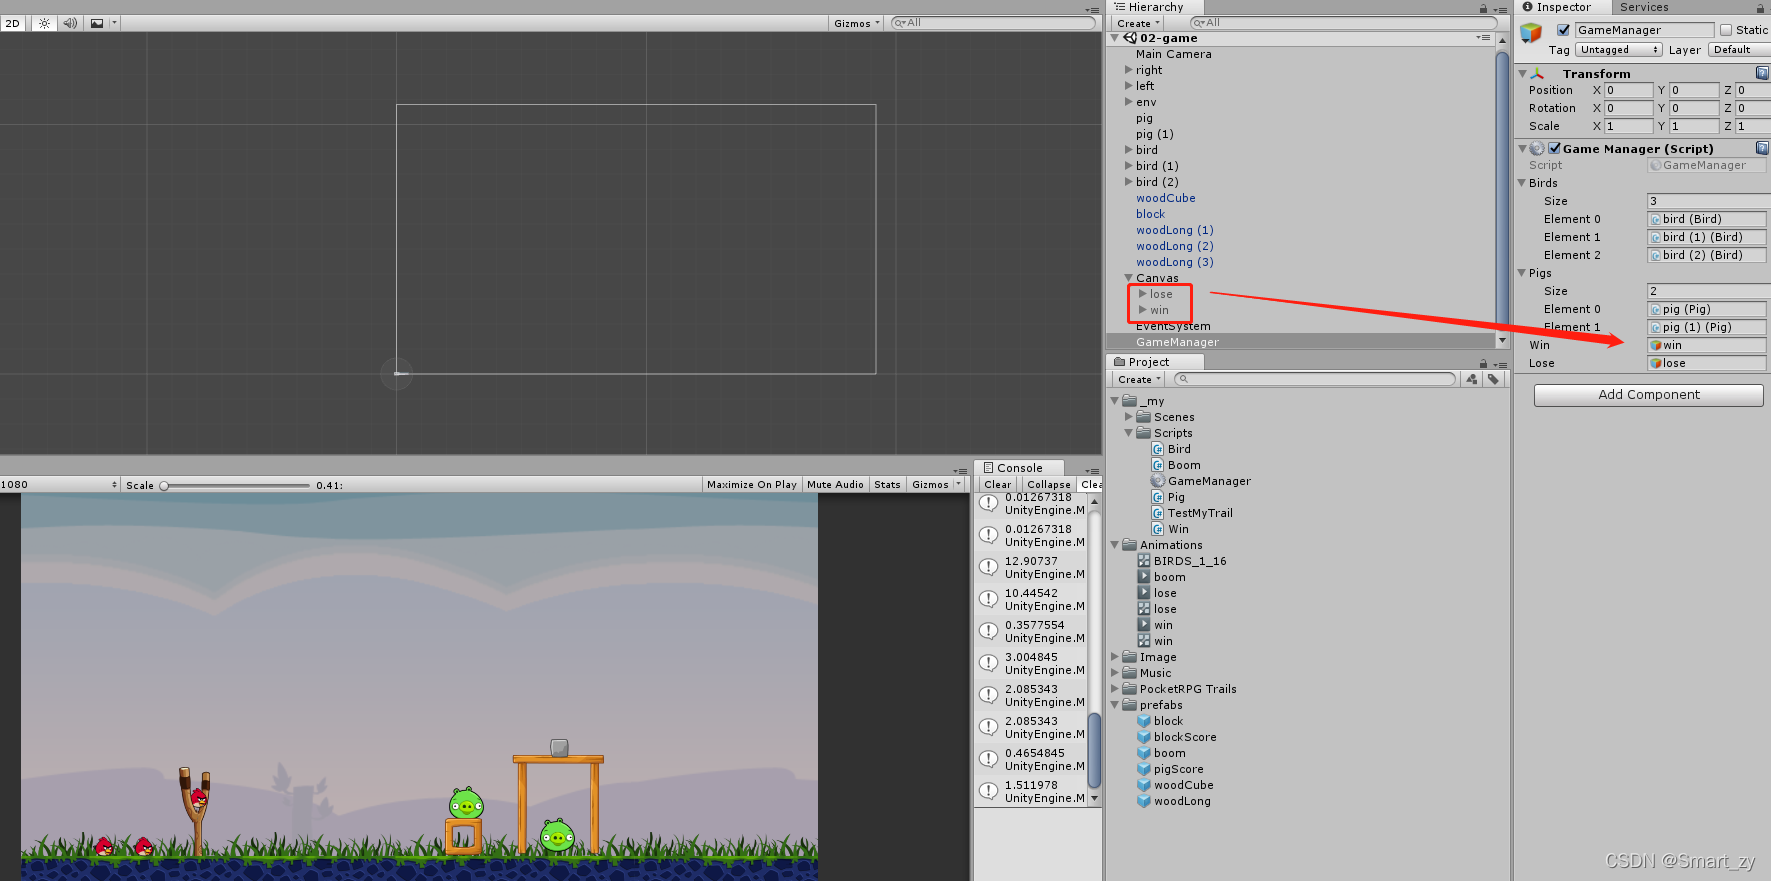Select GameManager script gear icon in Project

pyautogui.click(x=1158, y=481)
